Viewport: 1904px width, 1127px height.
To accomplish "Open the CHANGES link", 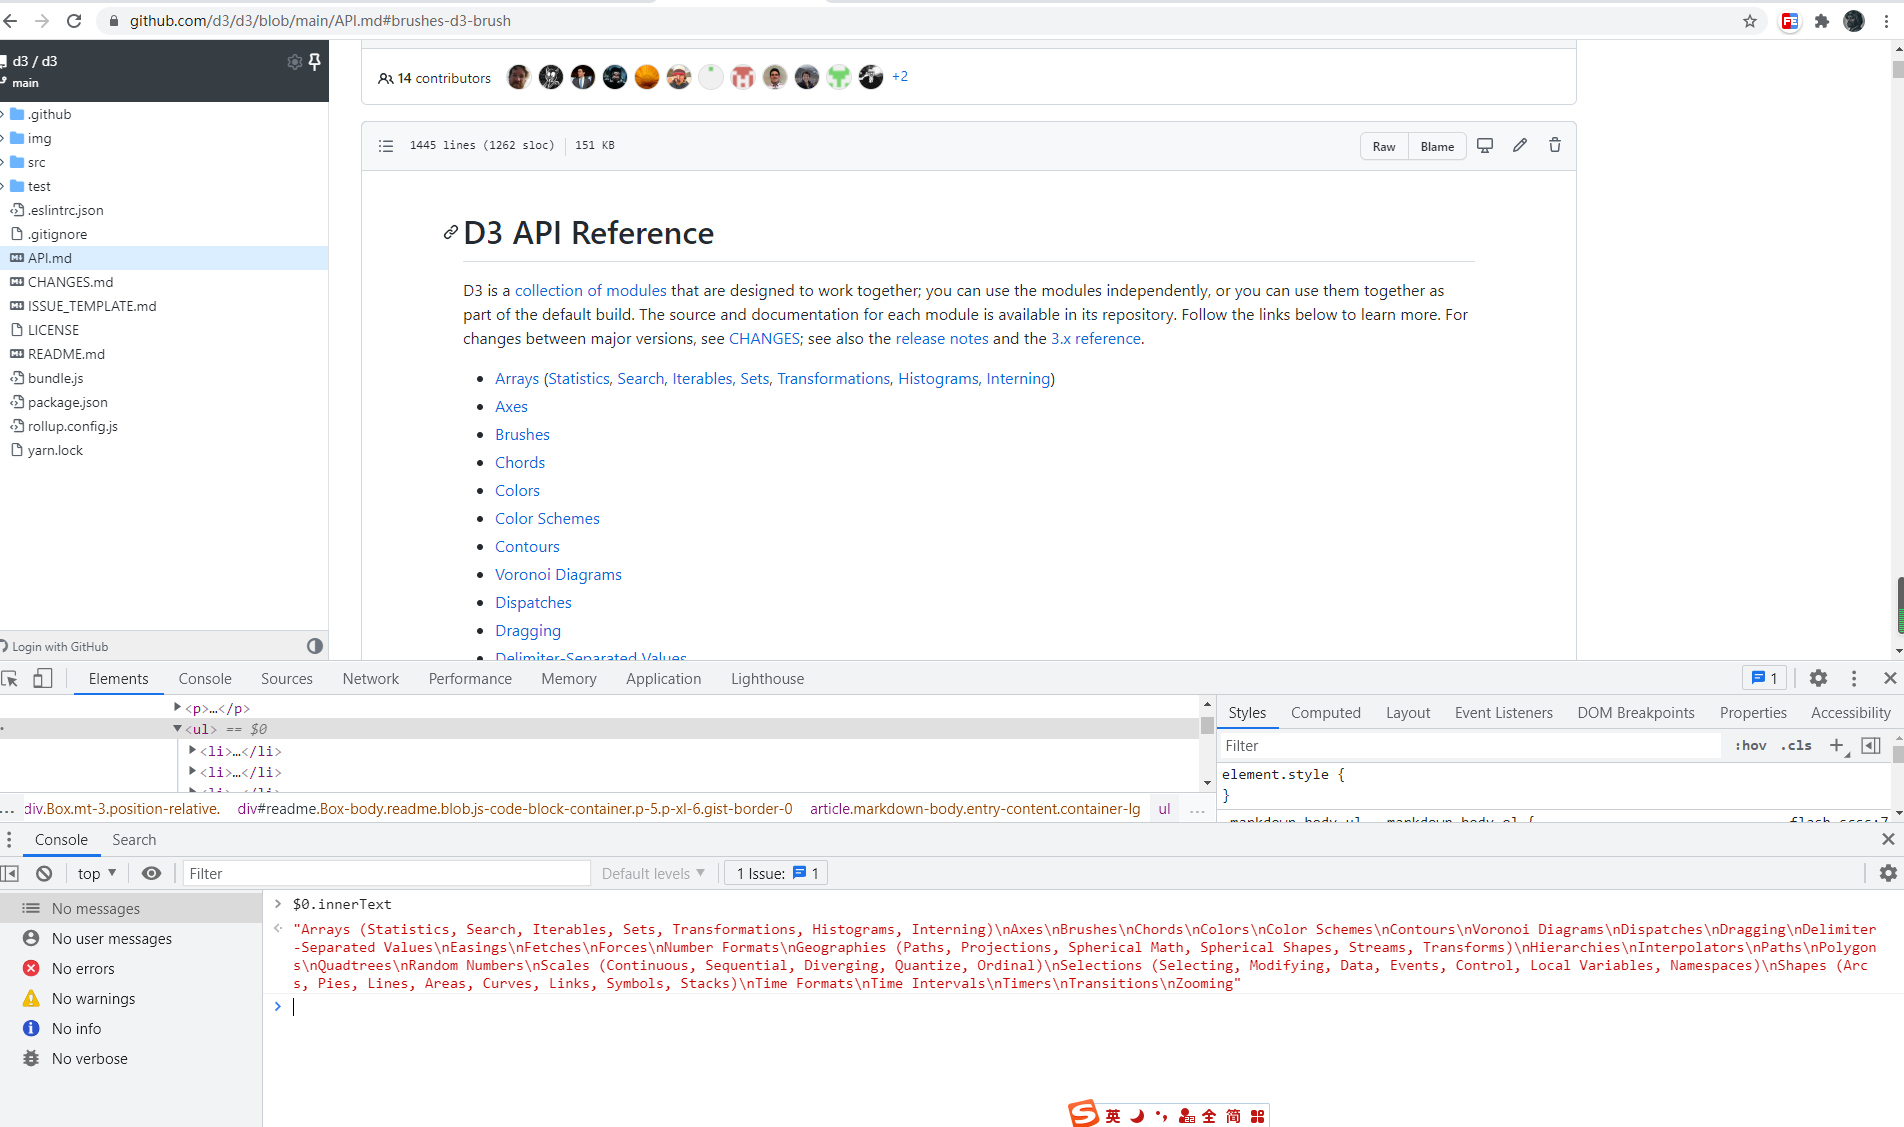I will pyautogui.click(x=764, y=339).
